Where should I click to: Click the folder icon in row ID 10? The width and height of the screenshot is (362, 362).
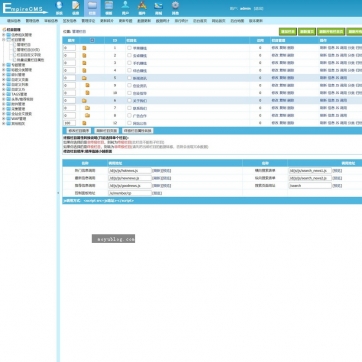click(x=87, y=93)
